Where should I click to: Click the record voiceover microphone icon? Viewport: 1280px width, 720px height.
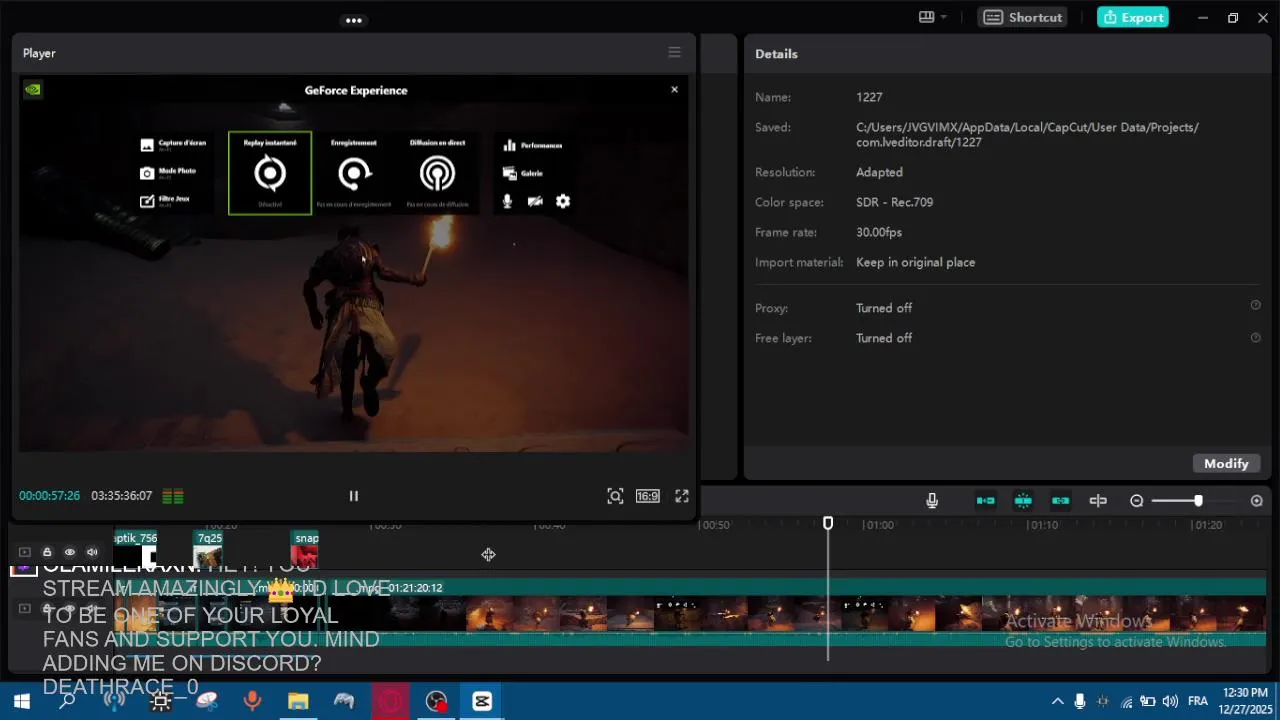pos(932,501)
